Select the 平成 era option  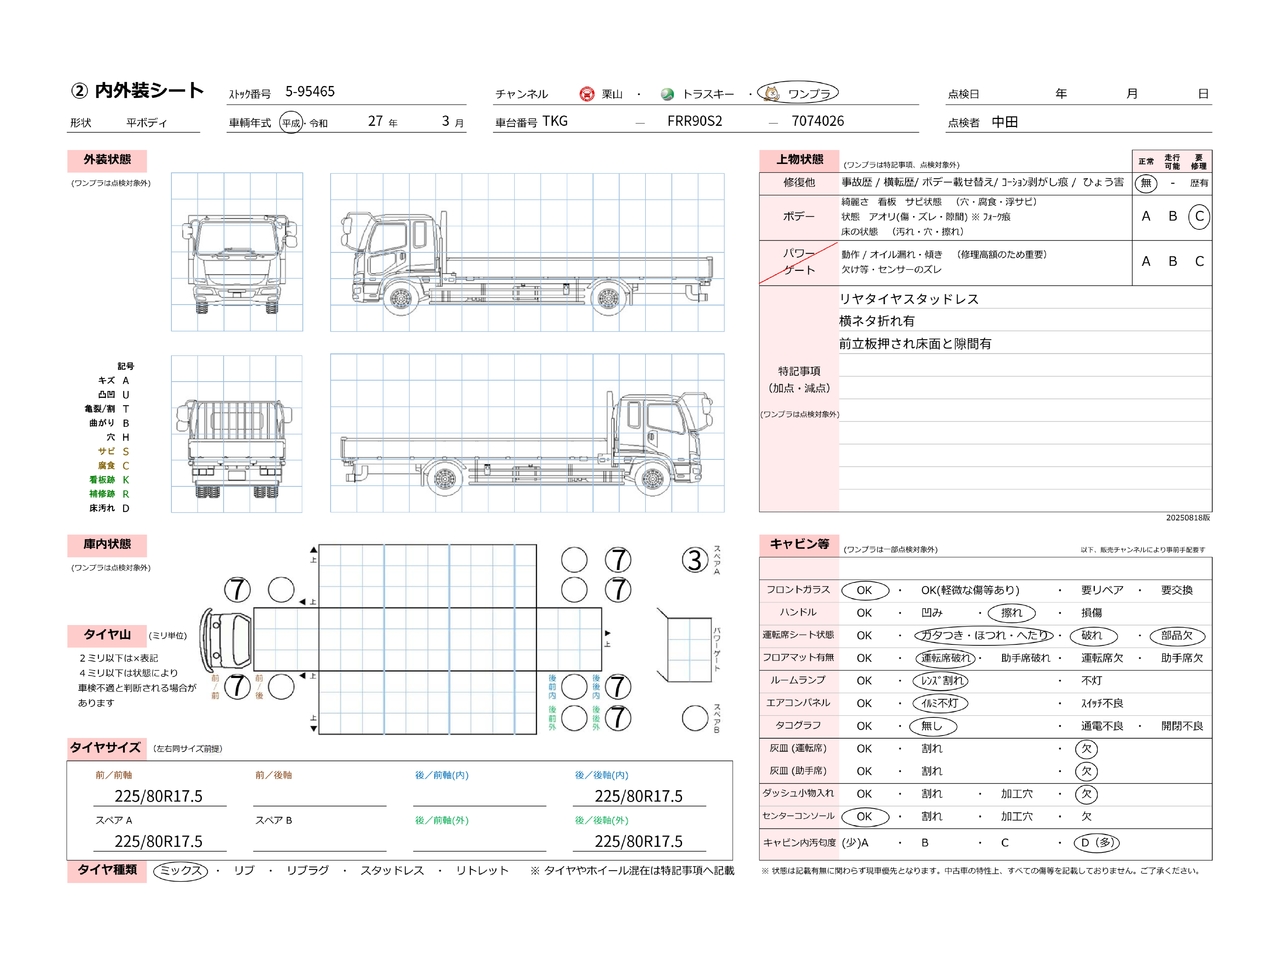tap(290, 123)
